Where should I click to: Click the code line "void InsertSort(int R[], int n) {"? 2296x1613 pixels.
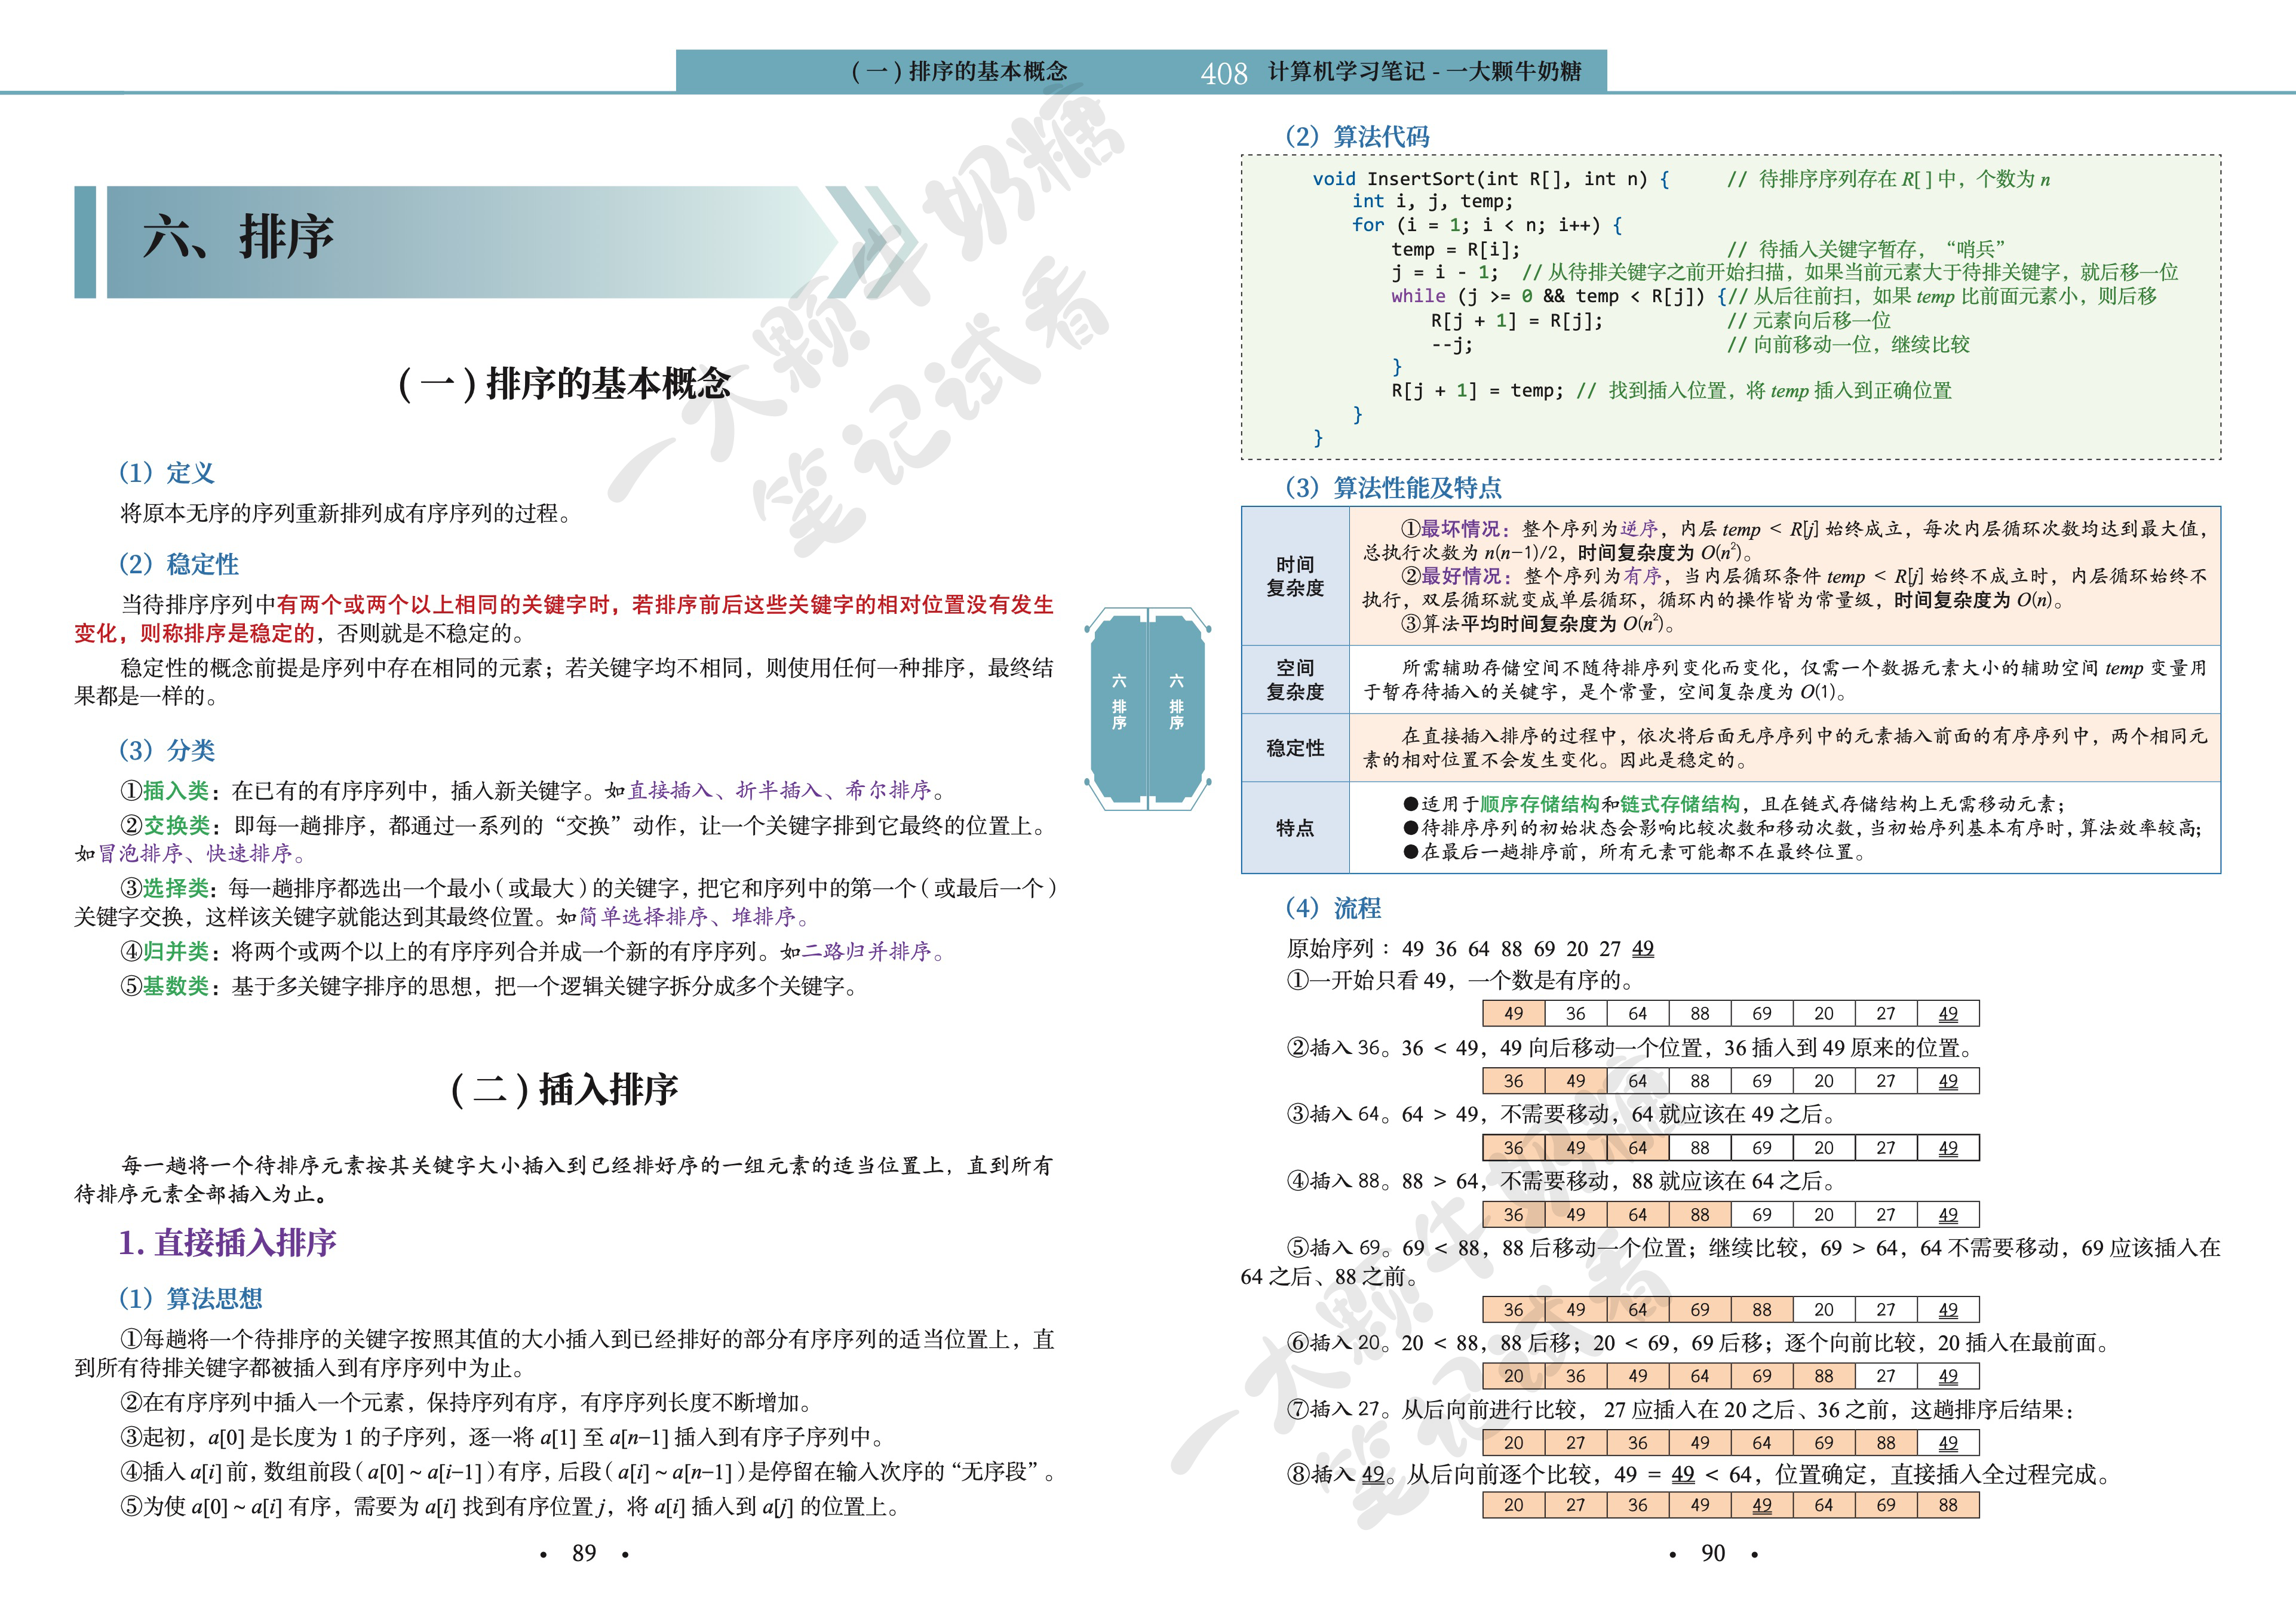pos(1491,179)
